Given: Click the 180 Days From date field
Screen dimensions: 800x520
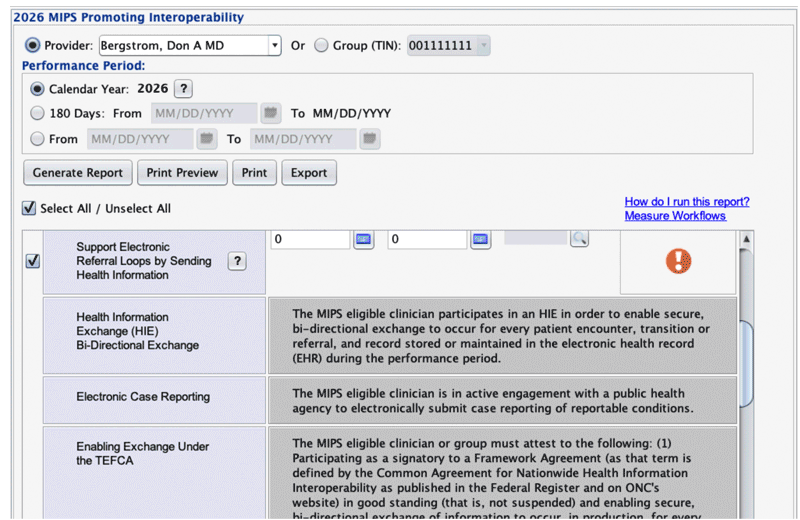Looking at the screenshot, I should click(204, 113).
